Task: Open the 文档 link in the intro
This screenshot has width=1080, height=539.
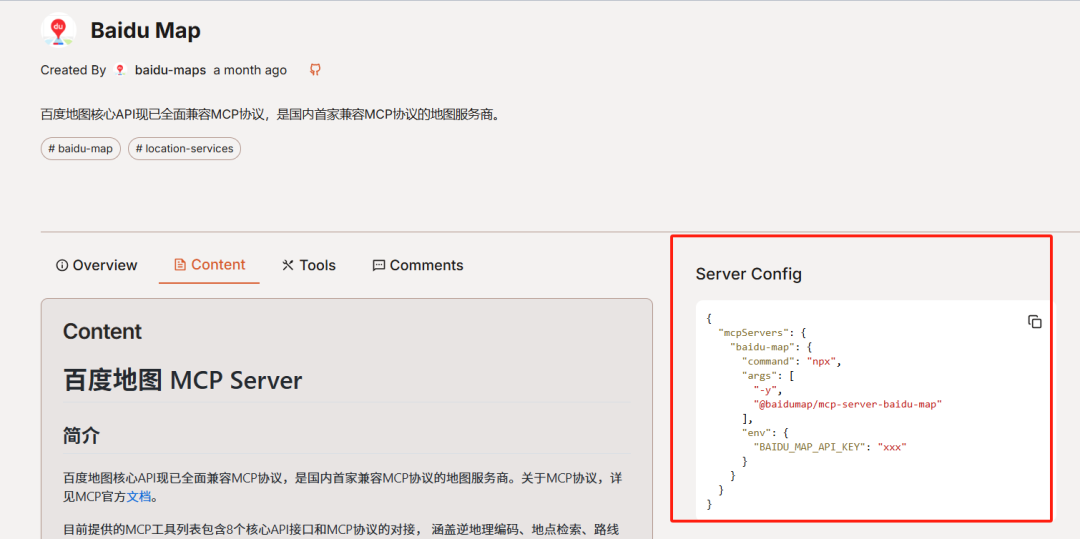Action: coord(138,496)
